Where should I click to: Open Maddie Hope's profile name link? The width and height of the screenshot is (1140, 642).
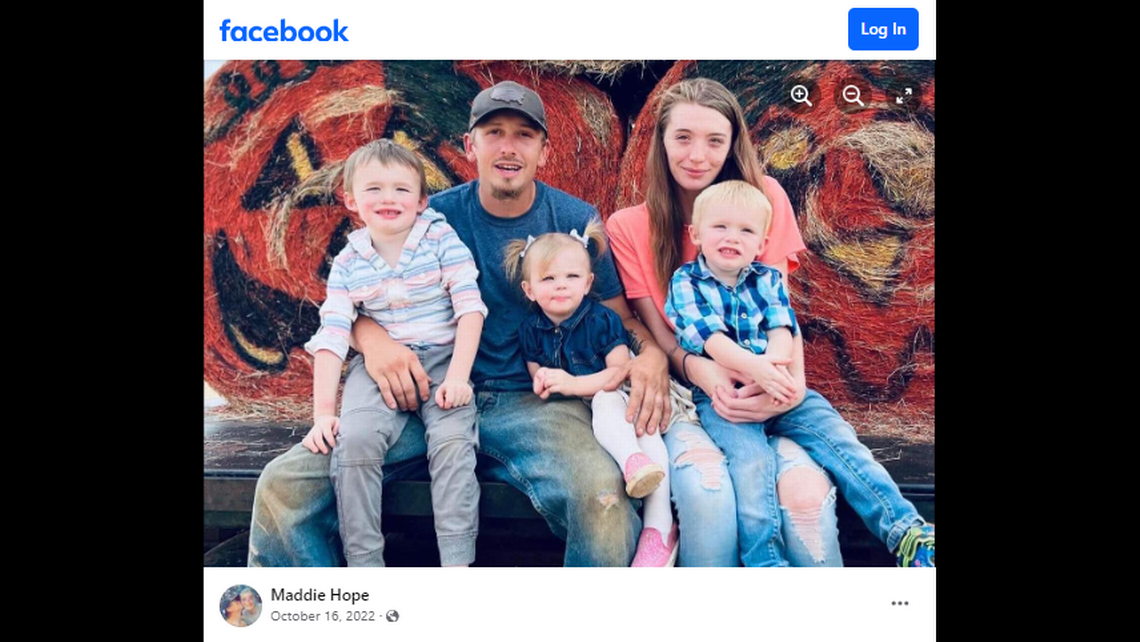(320, 595)
